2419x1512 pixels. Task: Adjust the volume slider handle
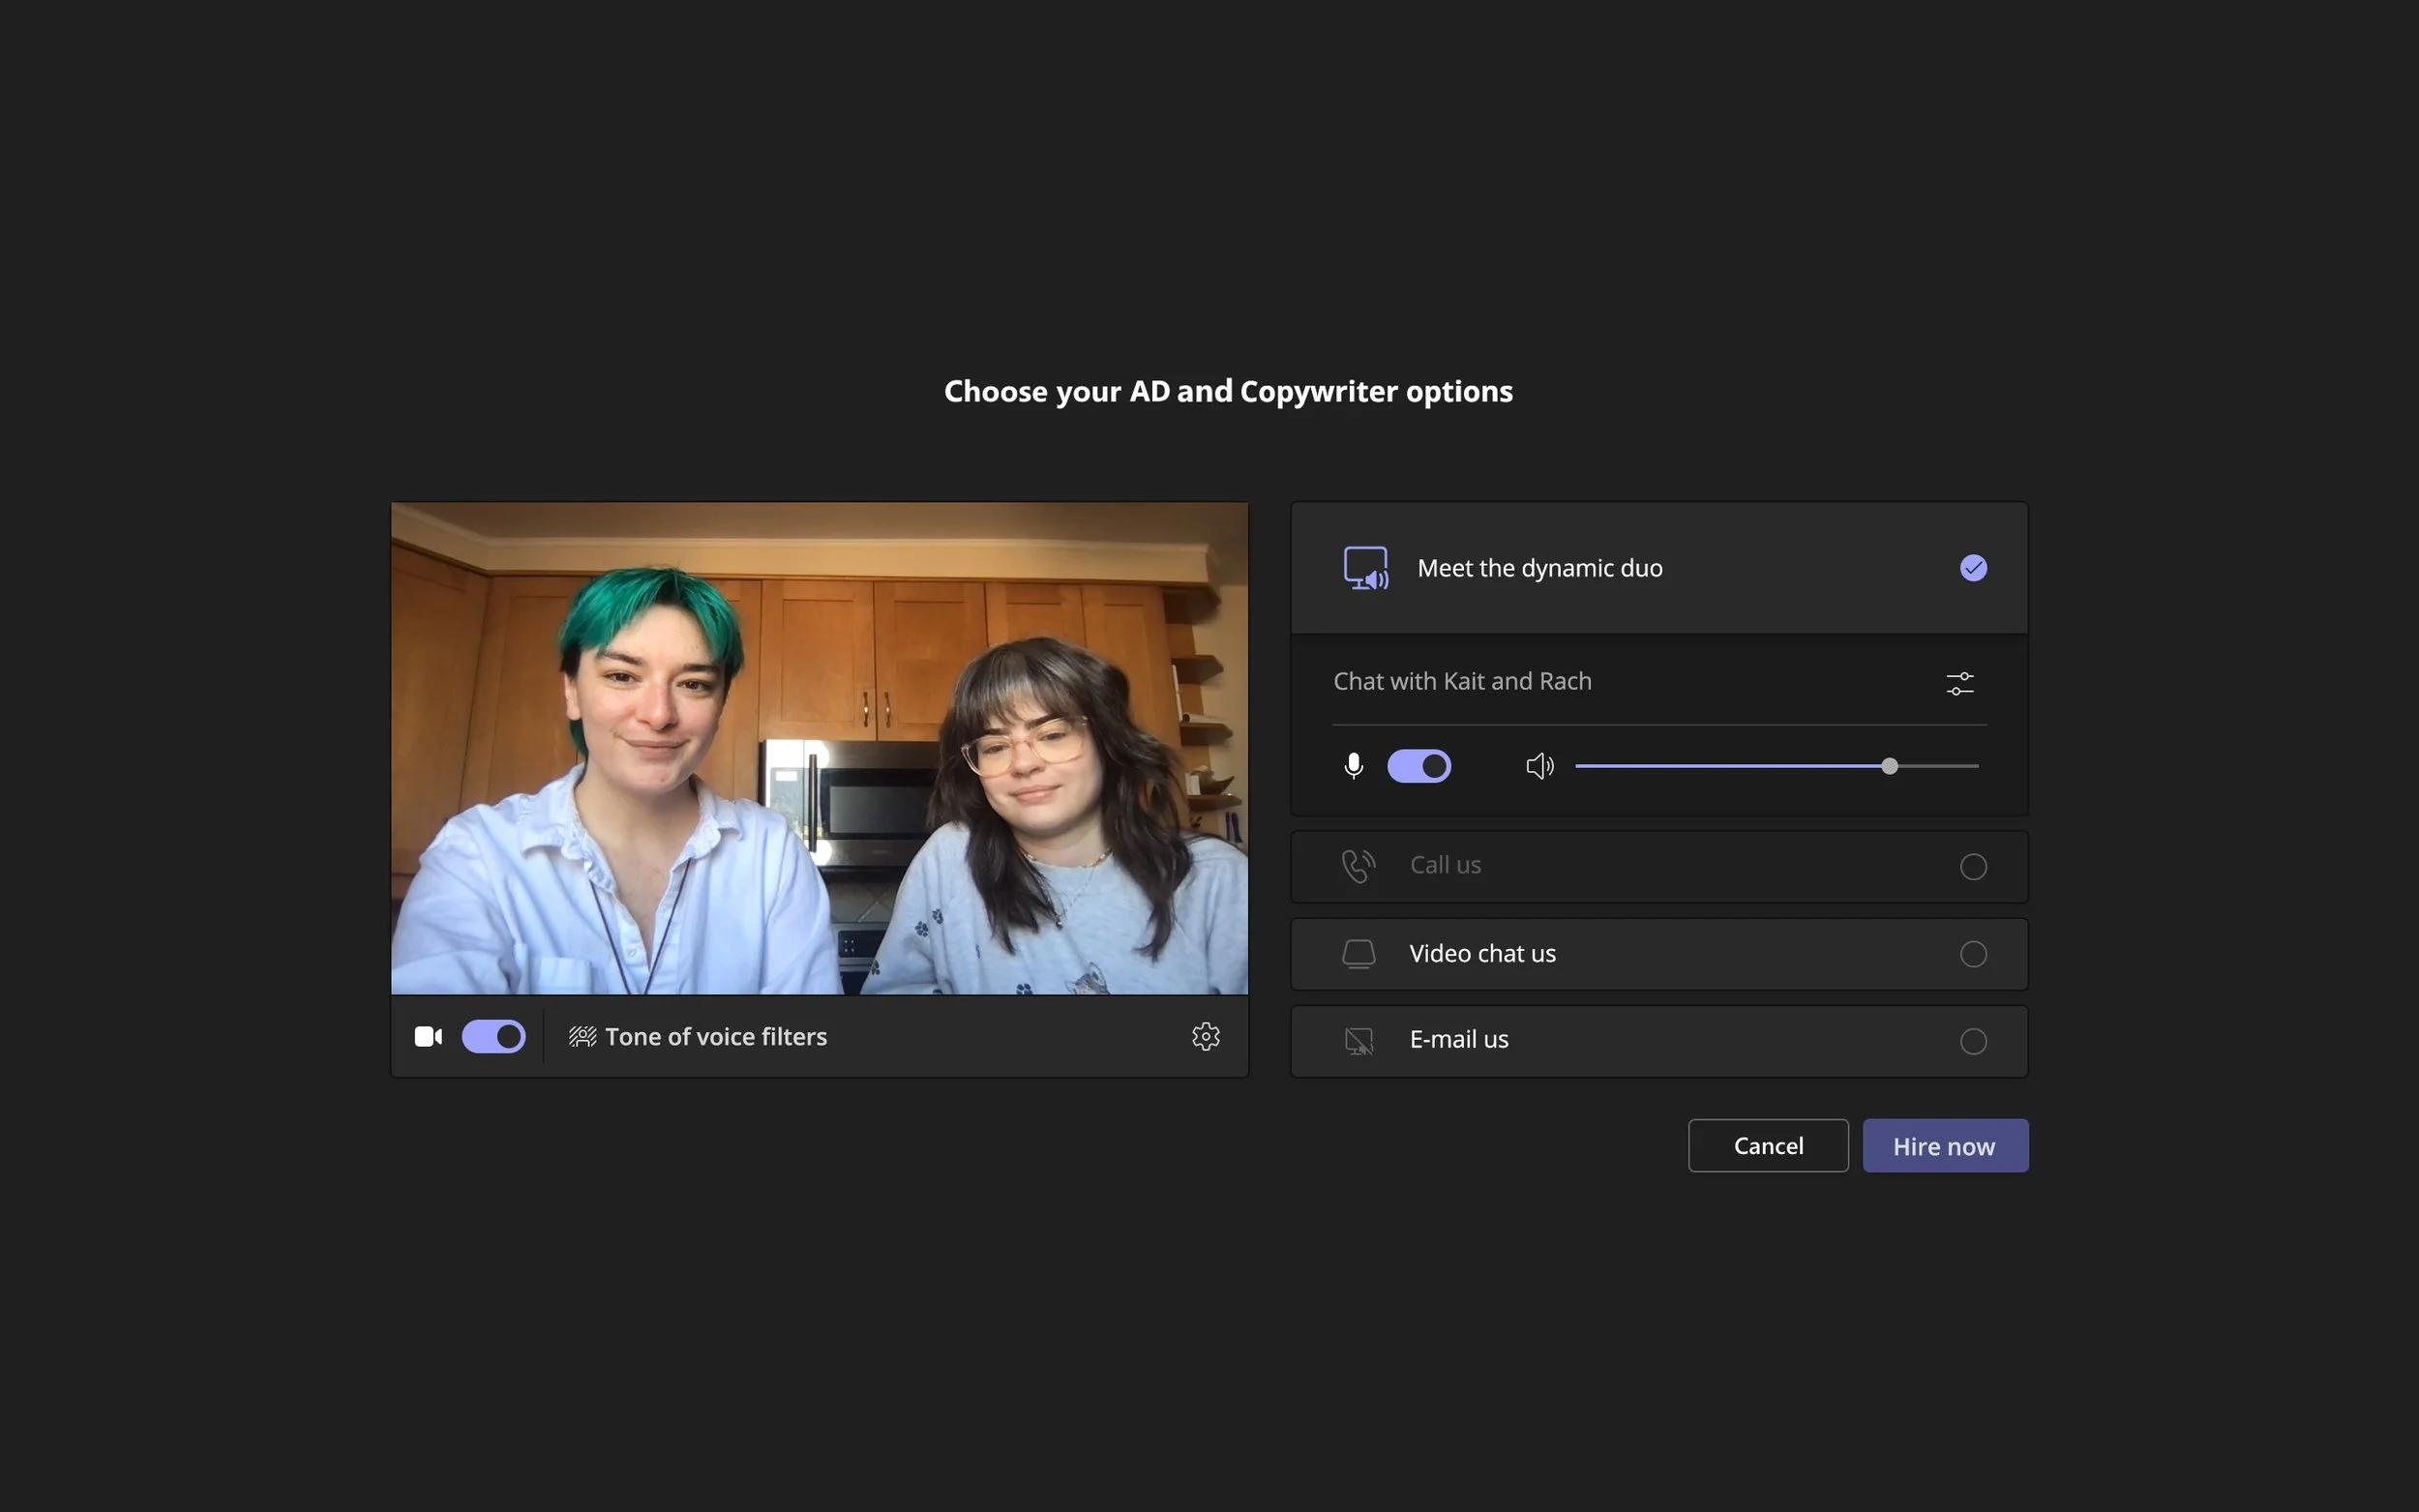coord(1889,766)
